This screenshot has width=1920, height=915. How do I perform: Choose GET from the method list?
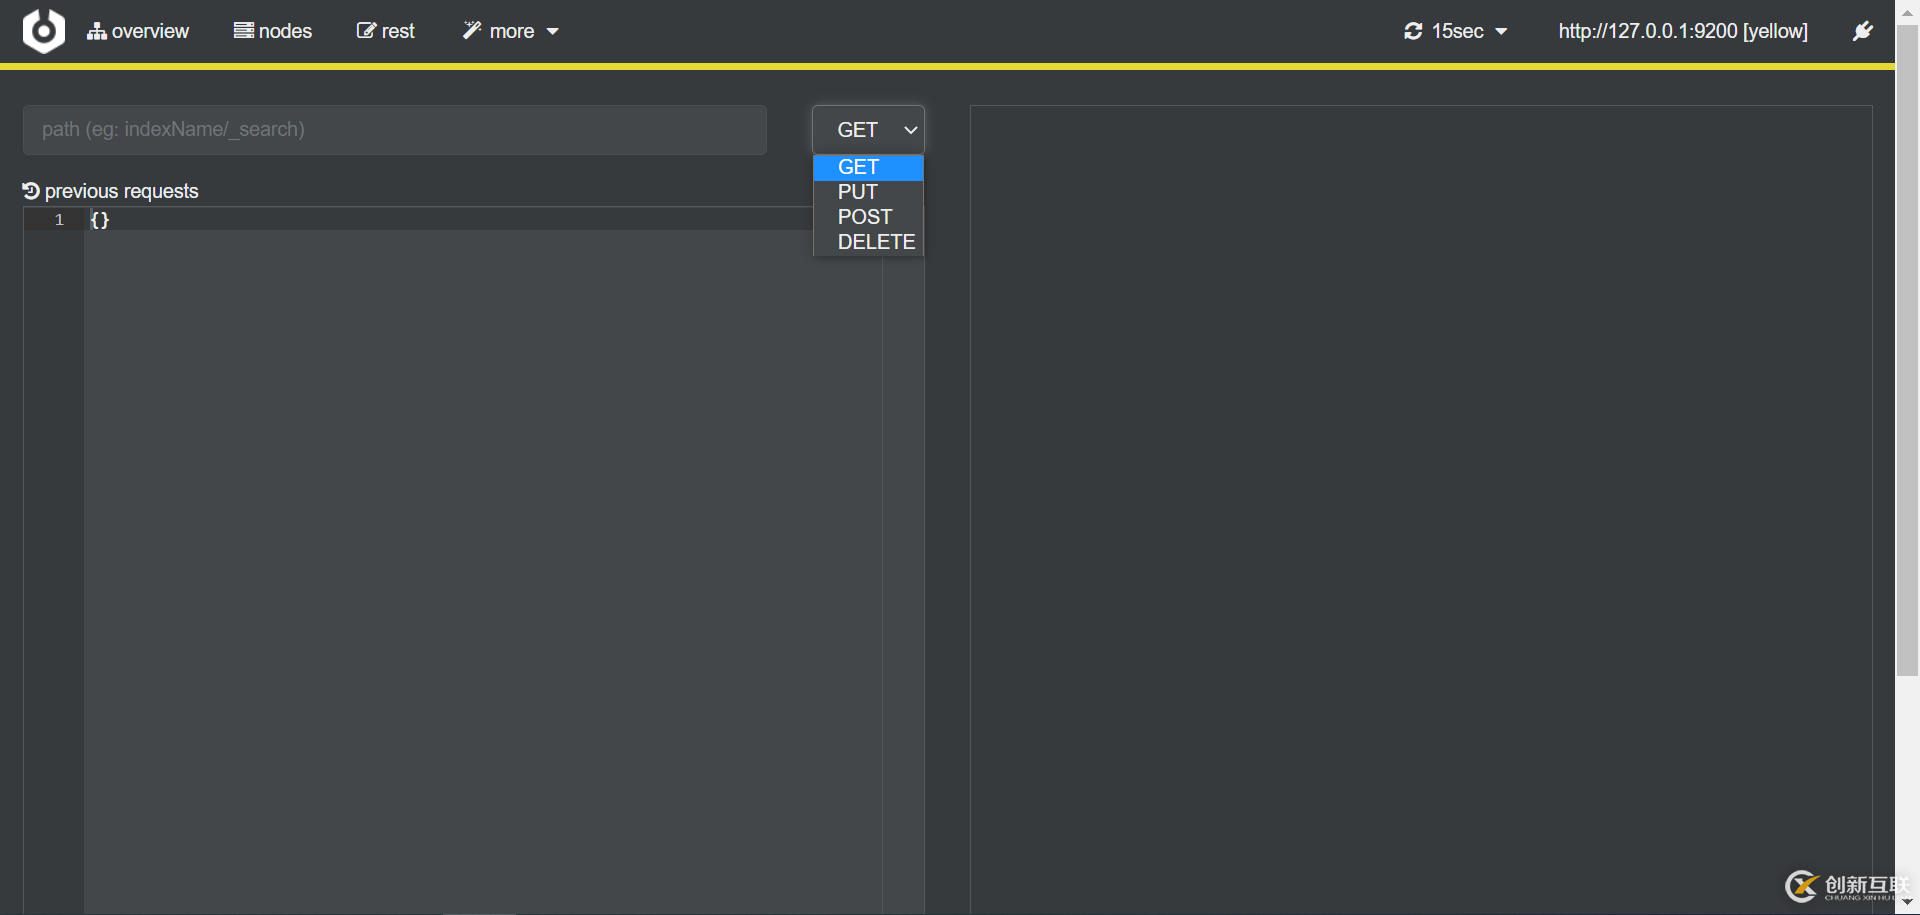pos(868,167)
